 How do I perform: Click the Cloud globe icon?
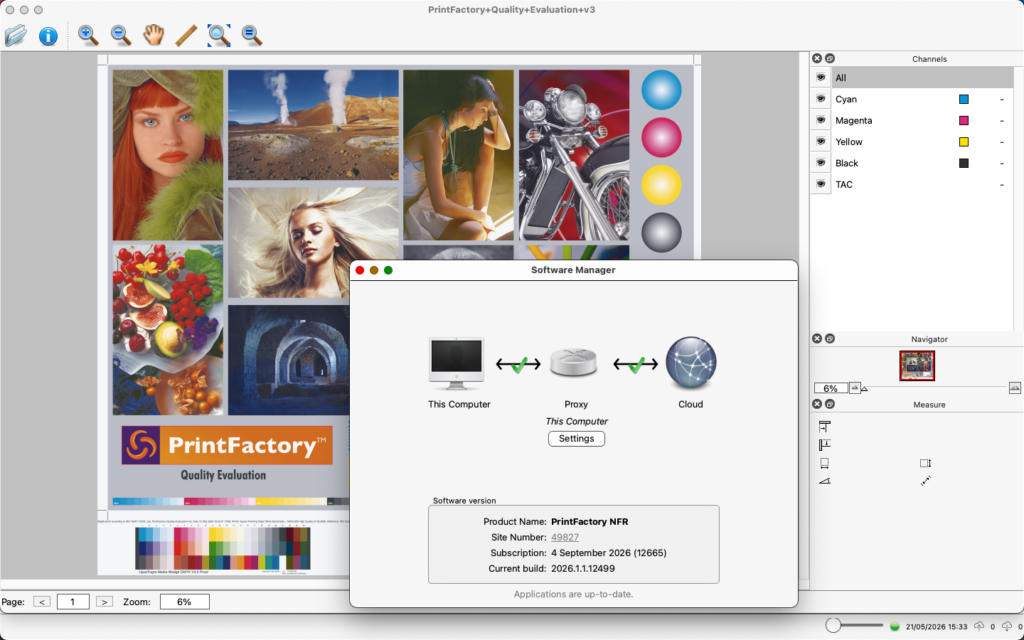click(691, 363)
